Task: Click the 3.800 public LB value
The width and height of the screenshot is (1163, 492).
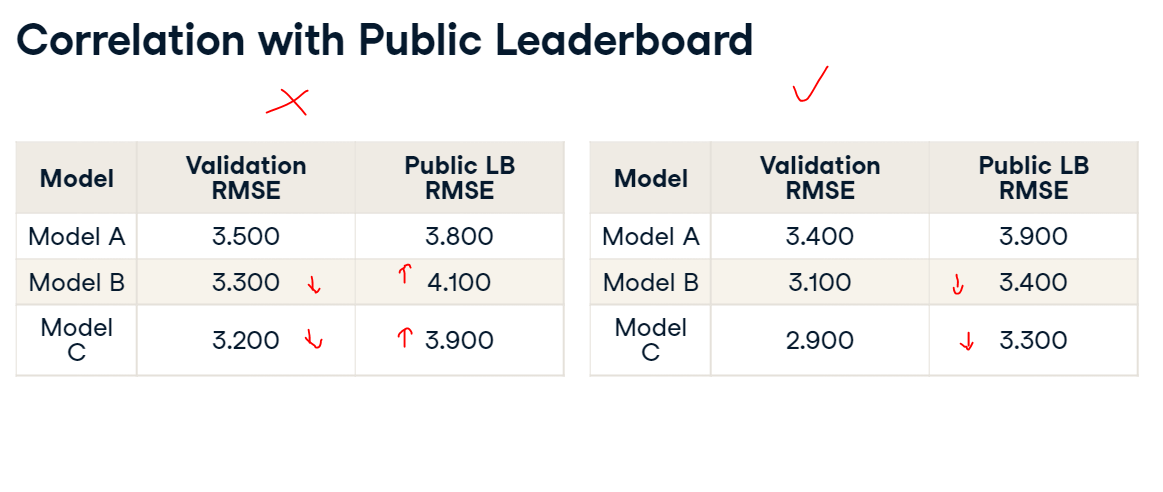Action: pos(459,237)
